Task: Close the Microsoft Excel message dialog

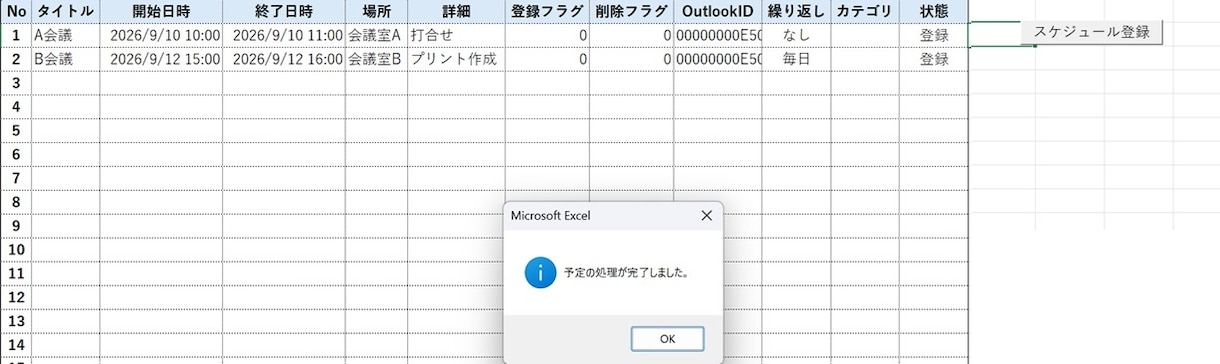Action: click(706, 215)
